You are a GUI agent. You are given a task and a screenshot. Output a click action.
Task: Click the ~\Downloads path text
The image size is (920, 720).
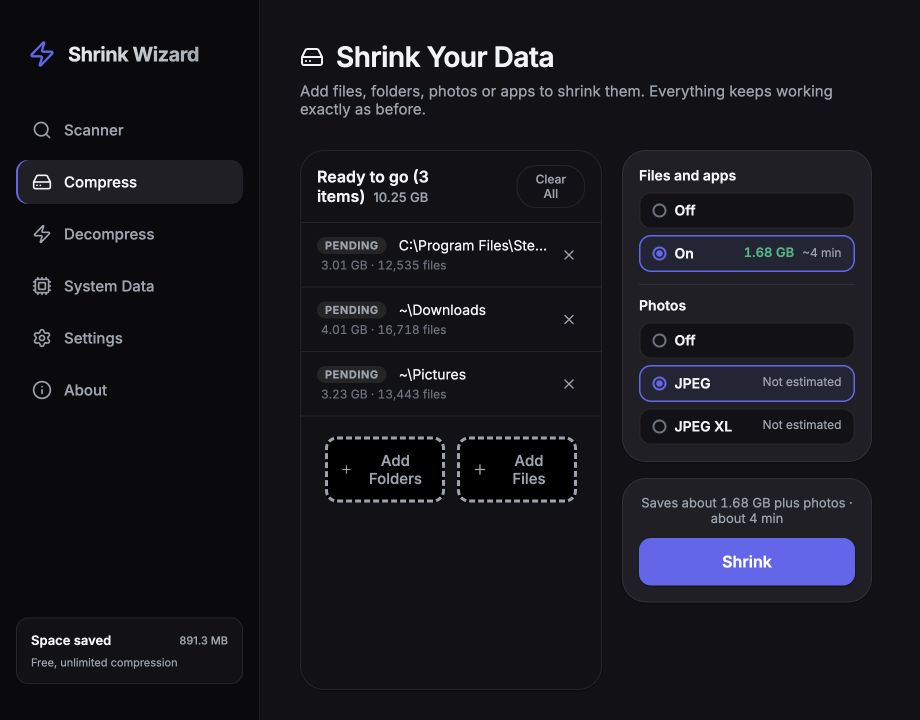coord(442,310)
